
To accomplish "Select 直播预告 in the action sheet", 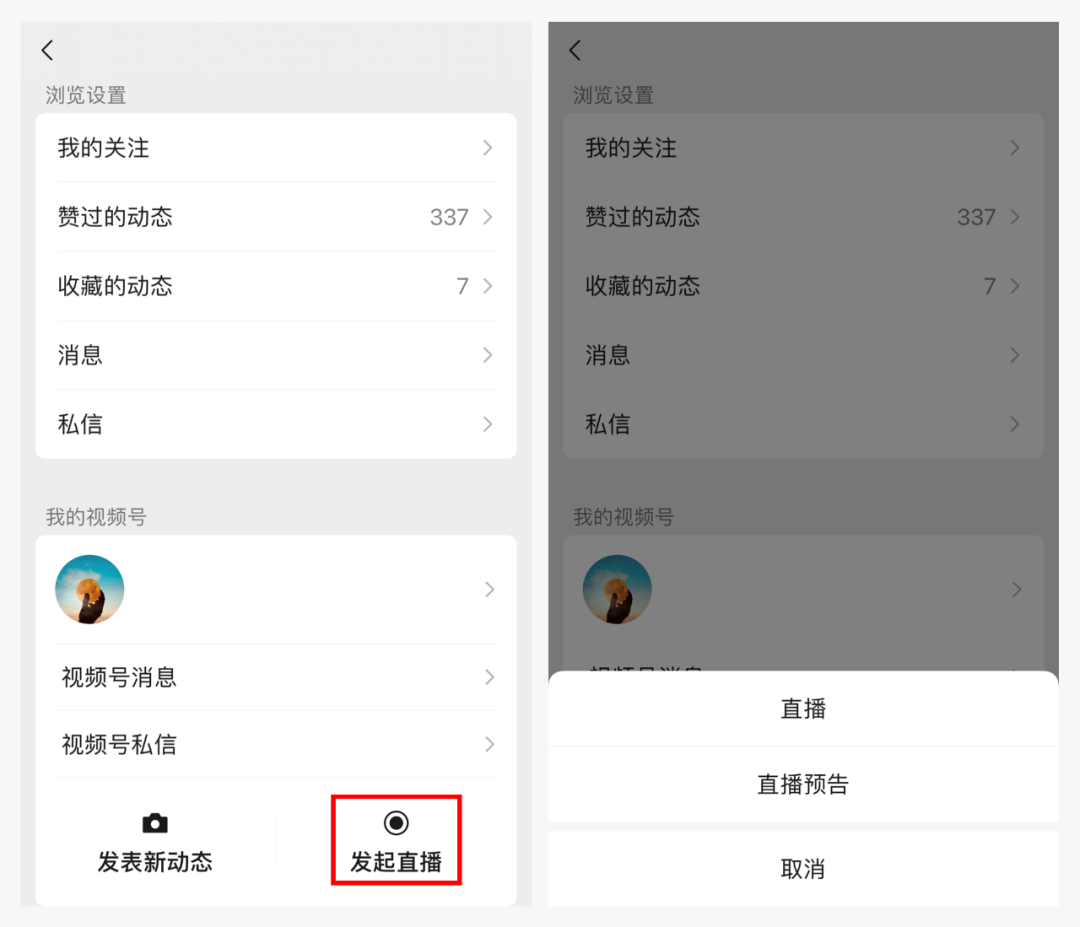I will [803, 784].
